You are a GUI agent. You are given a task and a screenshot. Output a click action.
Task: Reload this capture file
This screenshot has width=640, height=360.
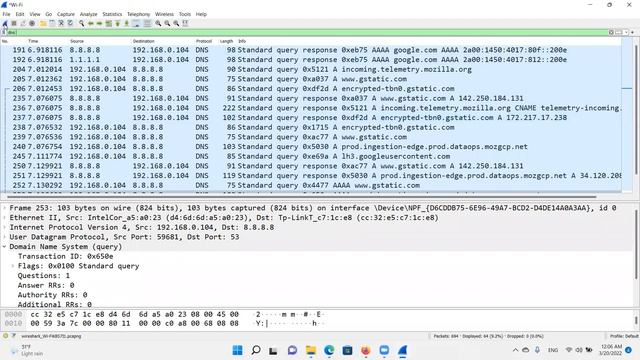(x=70, y=24)
